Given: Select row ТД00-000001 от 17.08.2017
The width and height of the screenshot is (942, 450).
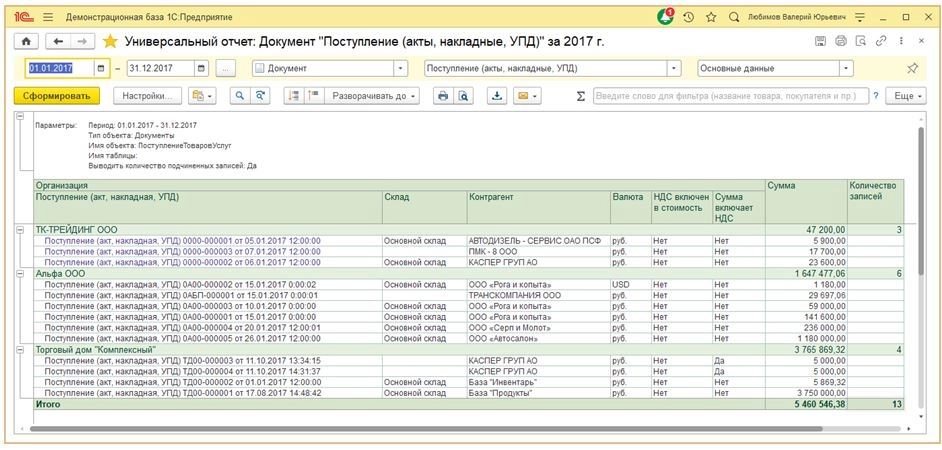Looking at the screenshot, I should tap(183, 393).
